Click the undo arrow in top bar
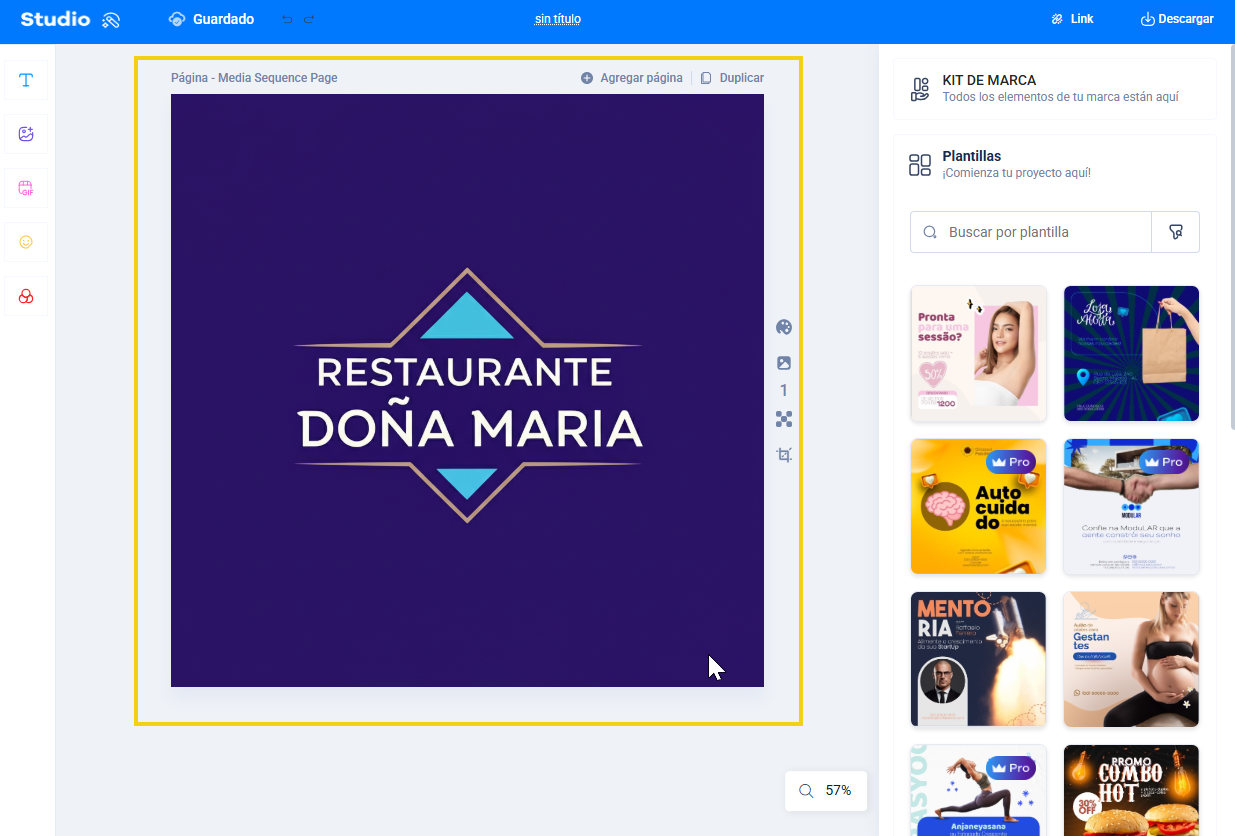Screen dimensions: 1235x836 pyautogui.click(x=288, y=19)
